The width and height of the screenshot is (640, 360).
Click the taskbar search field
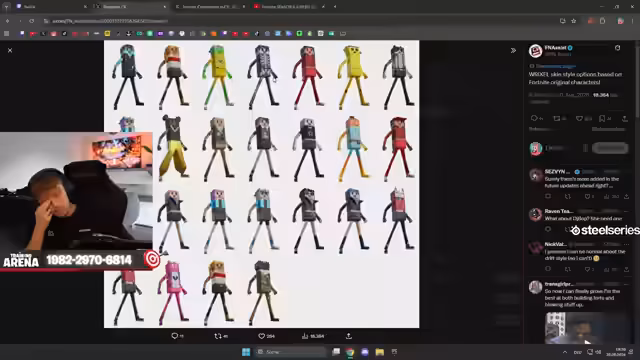tap(291, 352)
